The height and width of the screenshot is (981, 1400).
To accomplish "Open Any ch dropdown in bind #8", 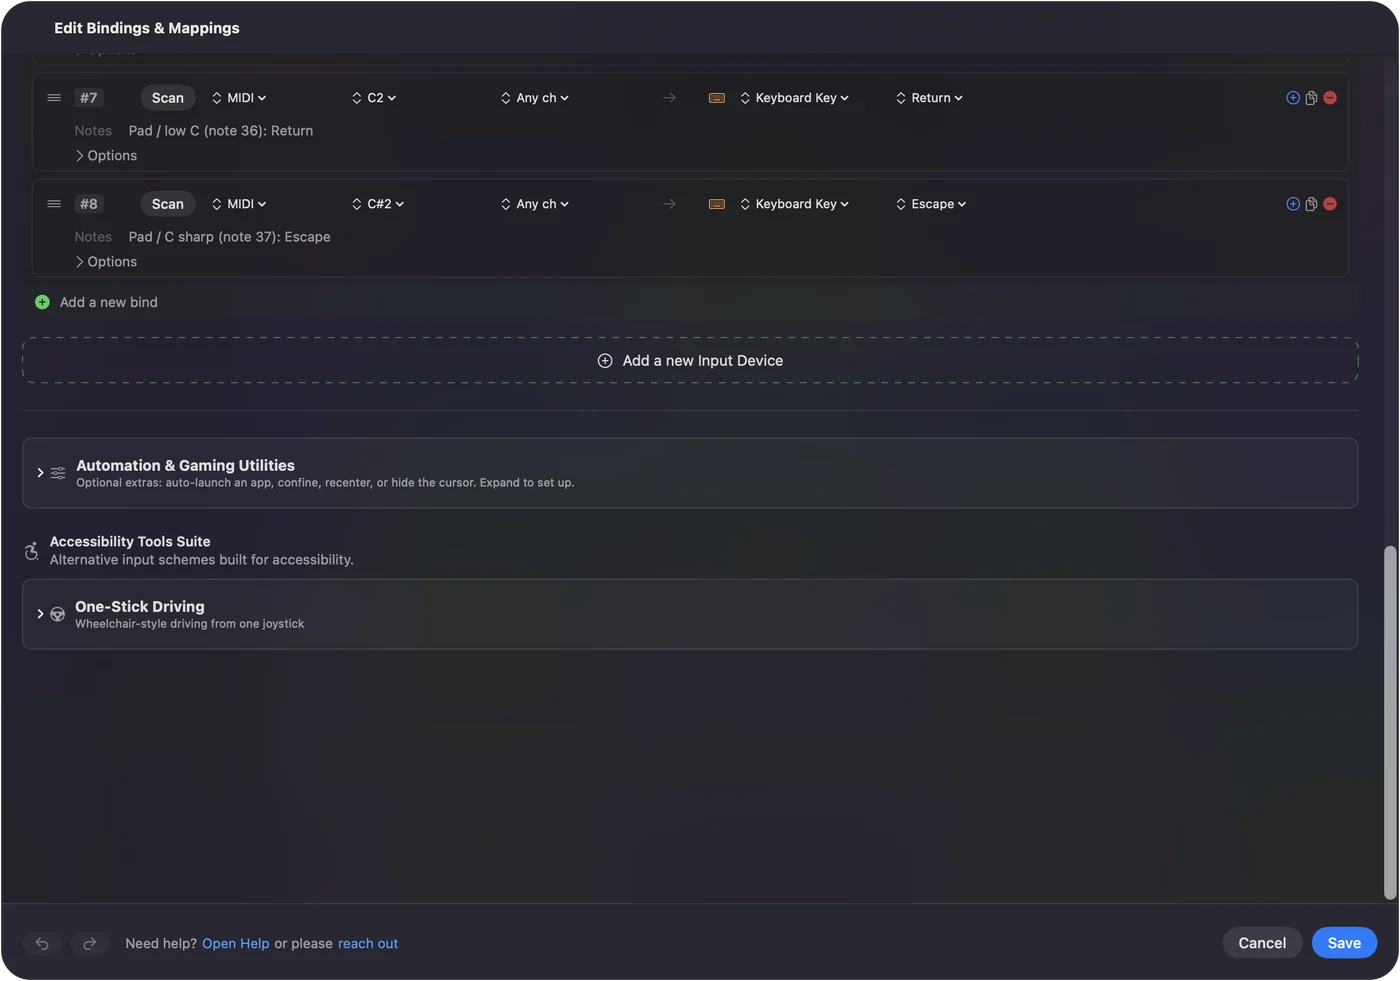I will tap(535, 204).
